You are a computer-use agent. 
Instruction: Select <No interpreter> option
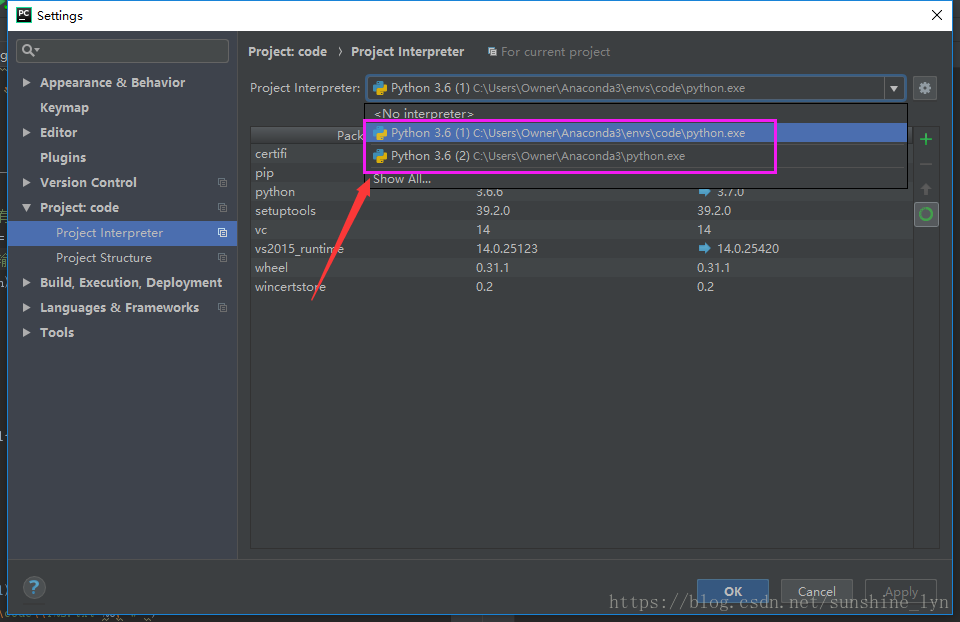pyautogui.click(x=636, y=114)
